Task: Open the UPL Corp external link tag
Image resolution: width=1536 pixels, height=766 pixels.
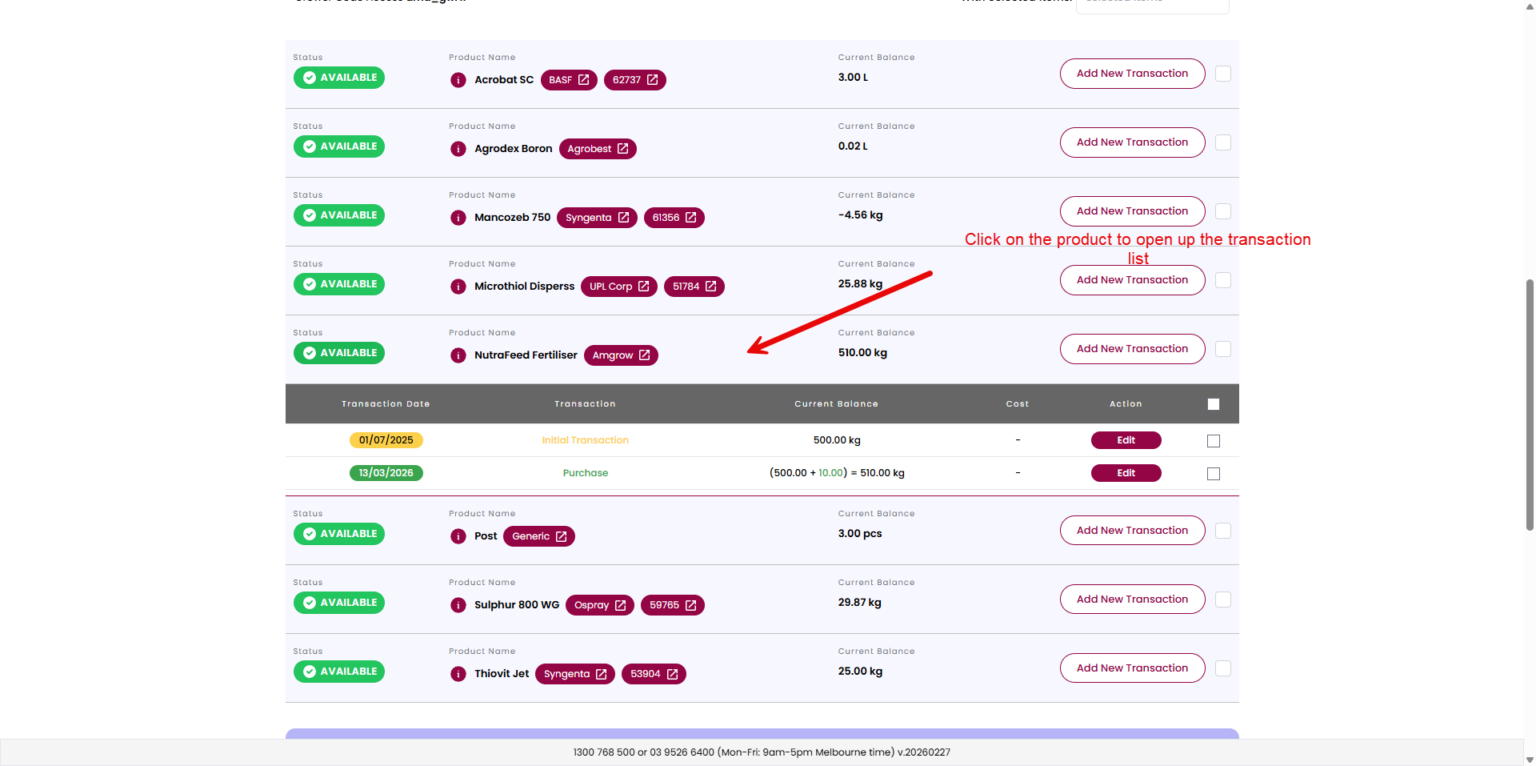Action: (x=618, y=287)
